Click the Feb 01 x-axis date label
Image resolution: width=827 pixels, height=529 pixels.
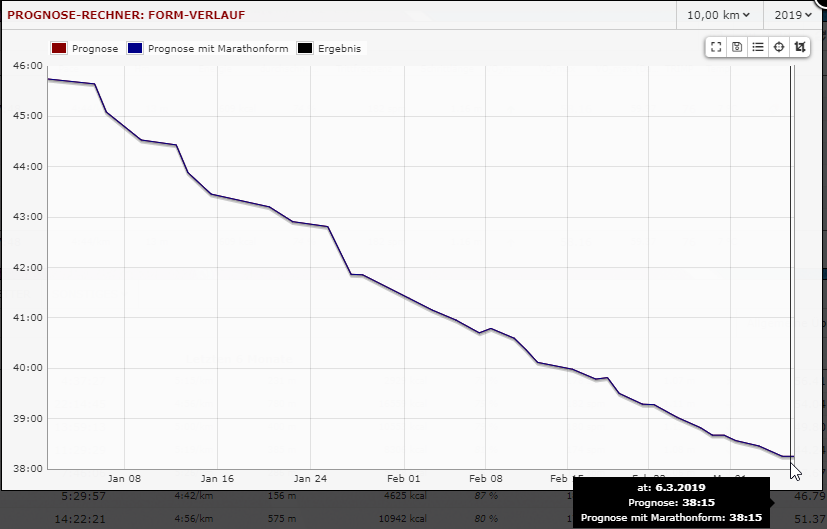tap(404, 479)
